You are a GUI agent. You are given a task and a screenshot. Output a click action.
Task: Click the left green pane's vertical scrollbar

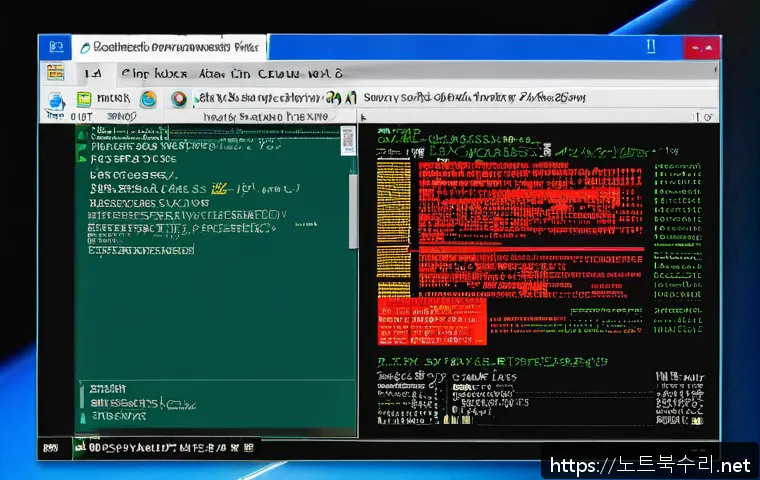(352, 210)
